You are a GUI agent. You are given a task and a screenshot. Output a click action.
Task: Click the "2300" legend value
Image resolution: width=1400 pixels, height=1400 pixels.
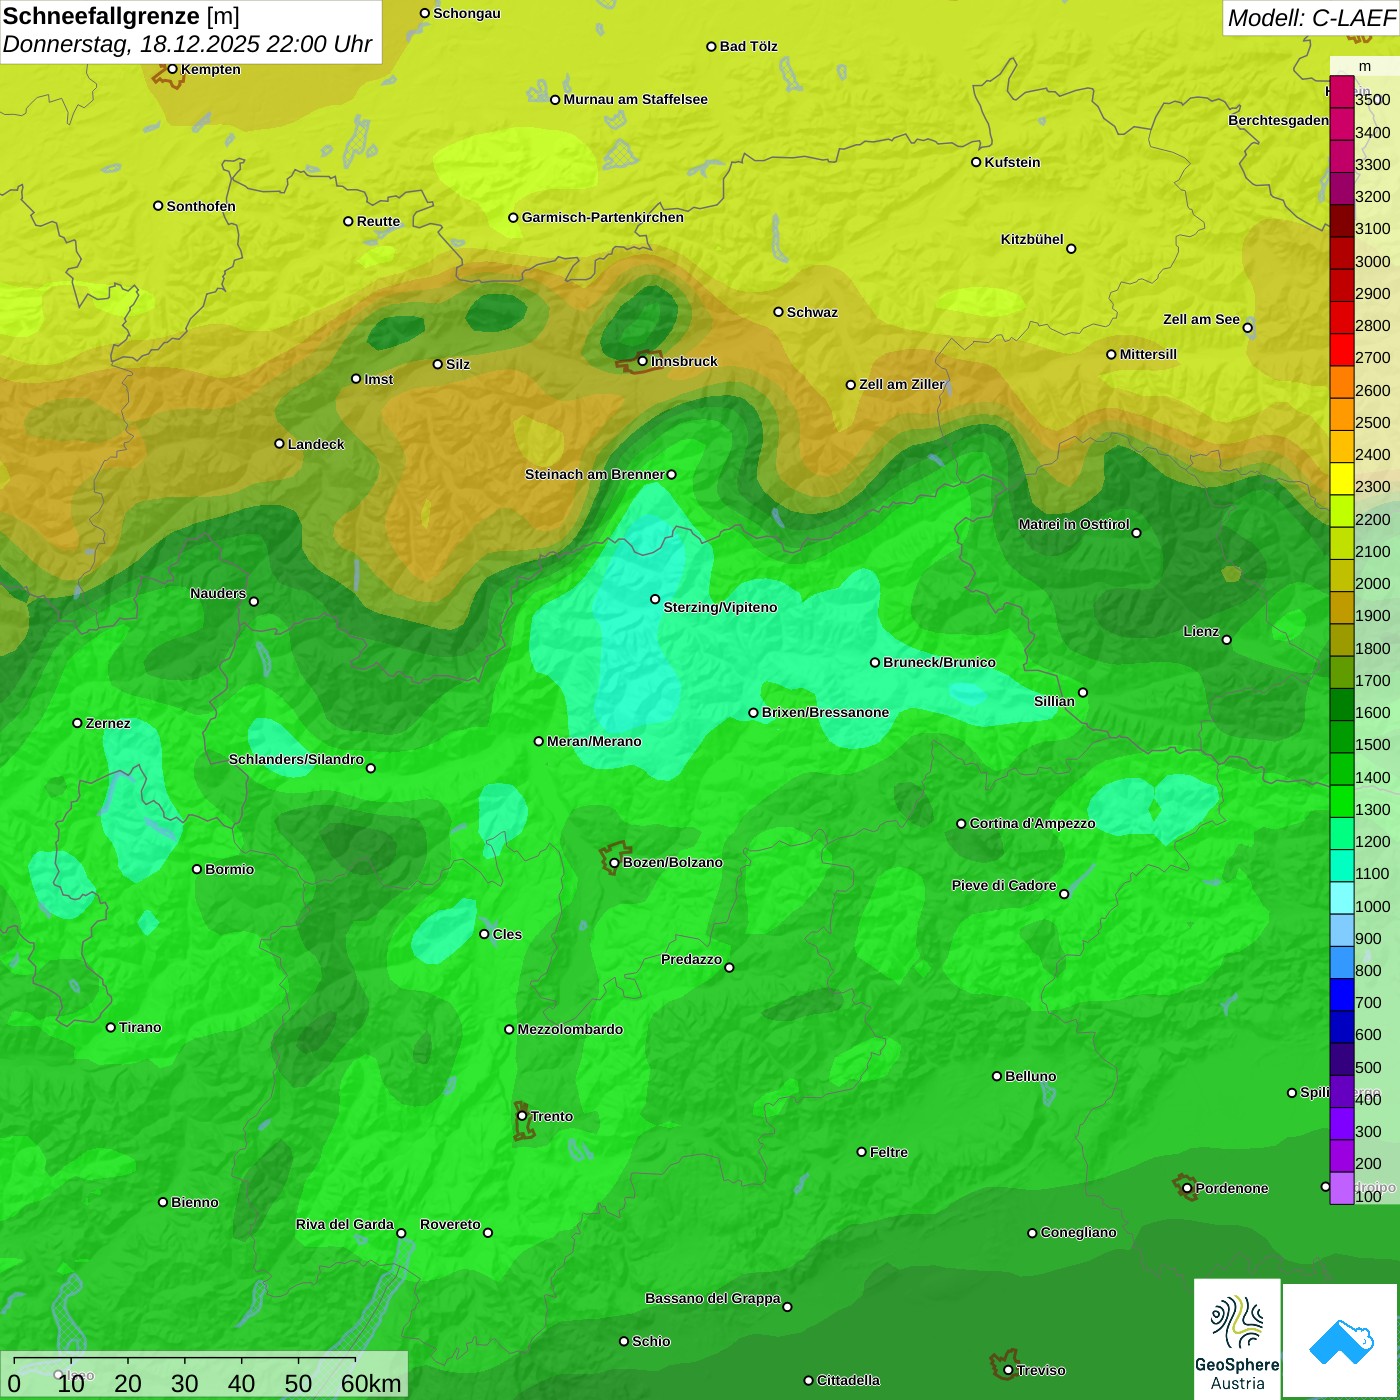(1373, 487)
